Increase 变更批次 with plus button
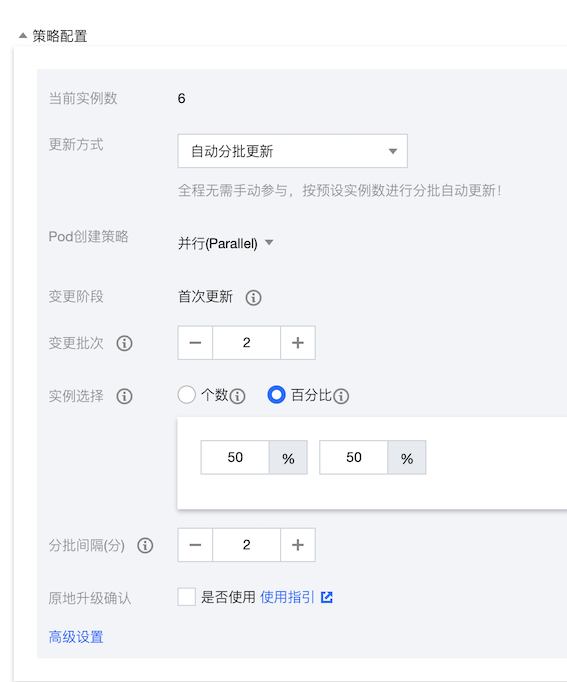 point(298,343)
